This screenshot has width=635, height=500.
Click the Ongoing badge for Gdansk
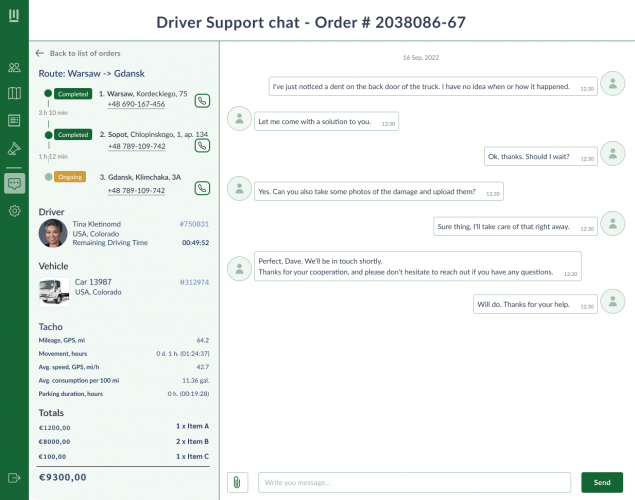[x=70, y=177]
